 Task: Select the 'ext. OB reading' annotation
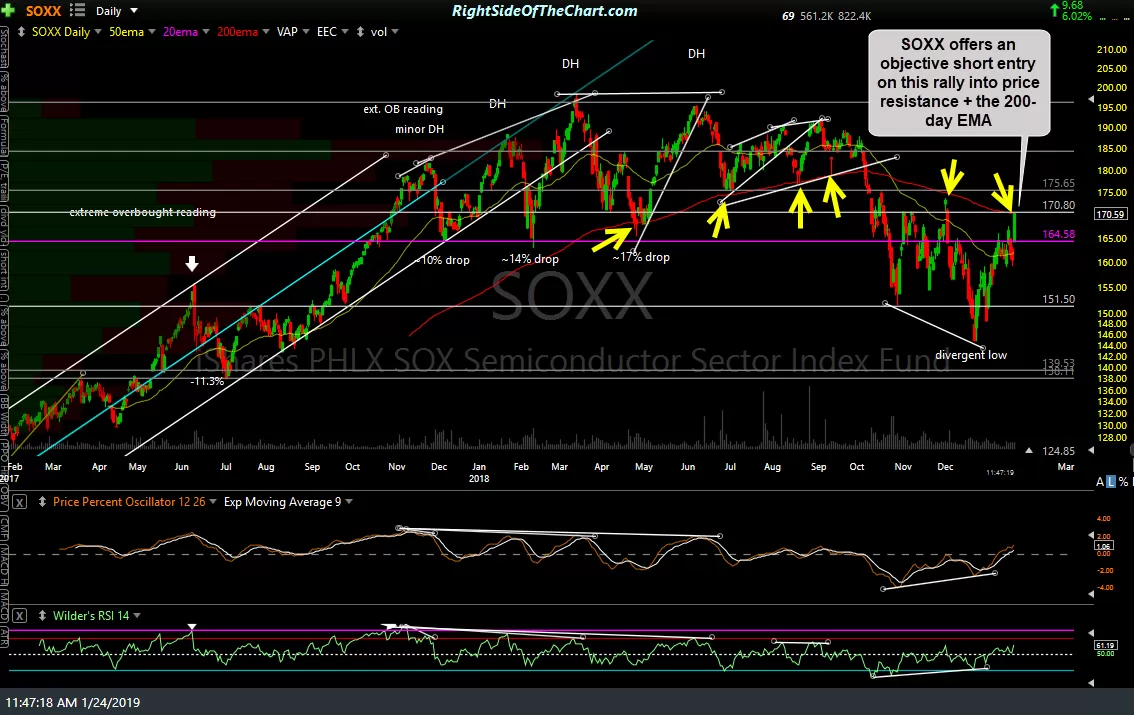point(403,109)
